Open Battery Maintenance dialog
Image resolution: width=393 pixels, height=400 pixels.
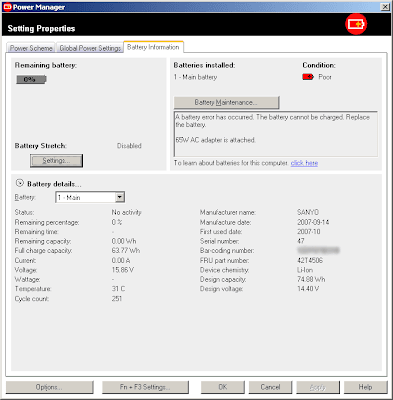click(226, 102)
